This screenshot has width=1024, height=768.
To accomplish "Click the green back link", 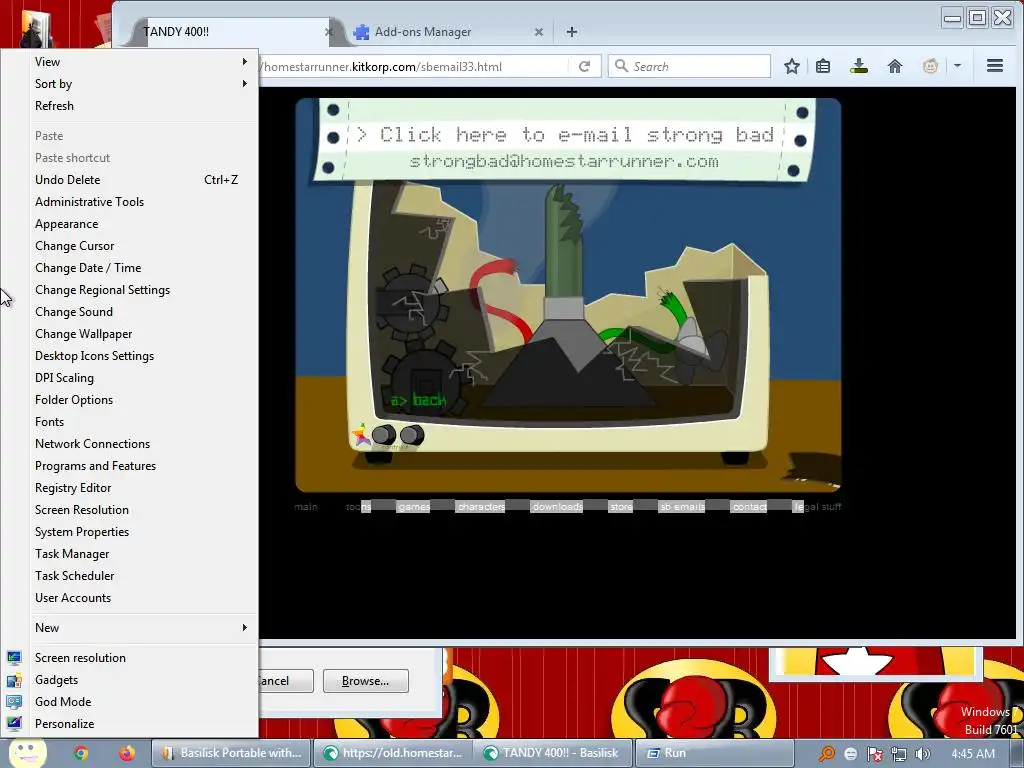I will click(x=418, y=400).
